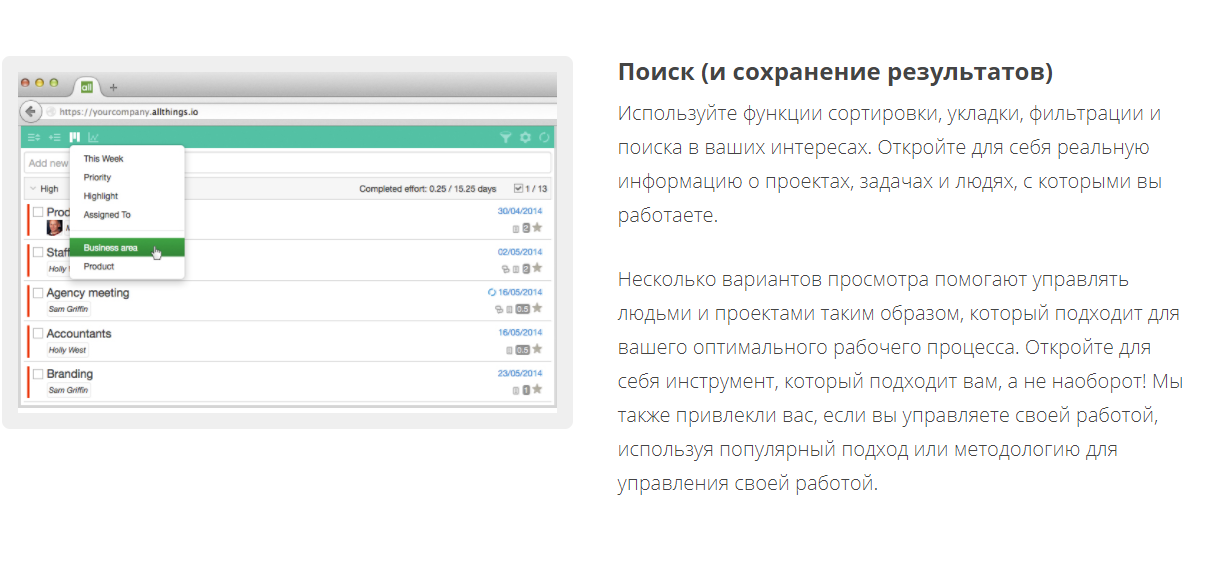
Task: Click the 0.5 effort badge on Accountants
Action: pyautogui.click(x=522, y=349)
